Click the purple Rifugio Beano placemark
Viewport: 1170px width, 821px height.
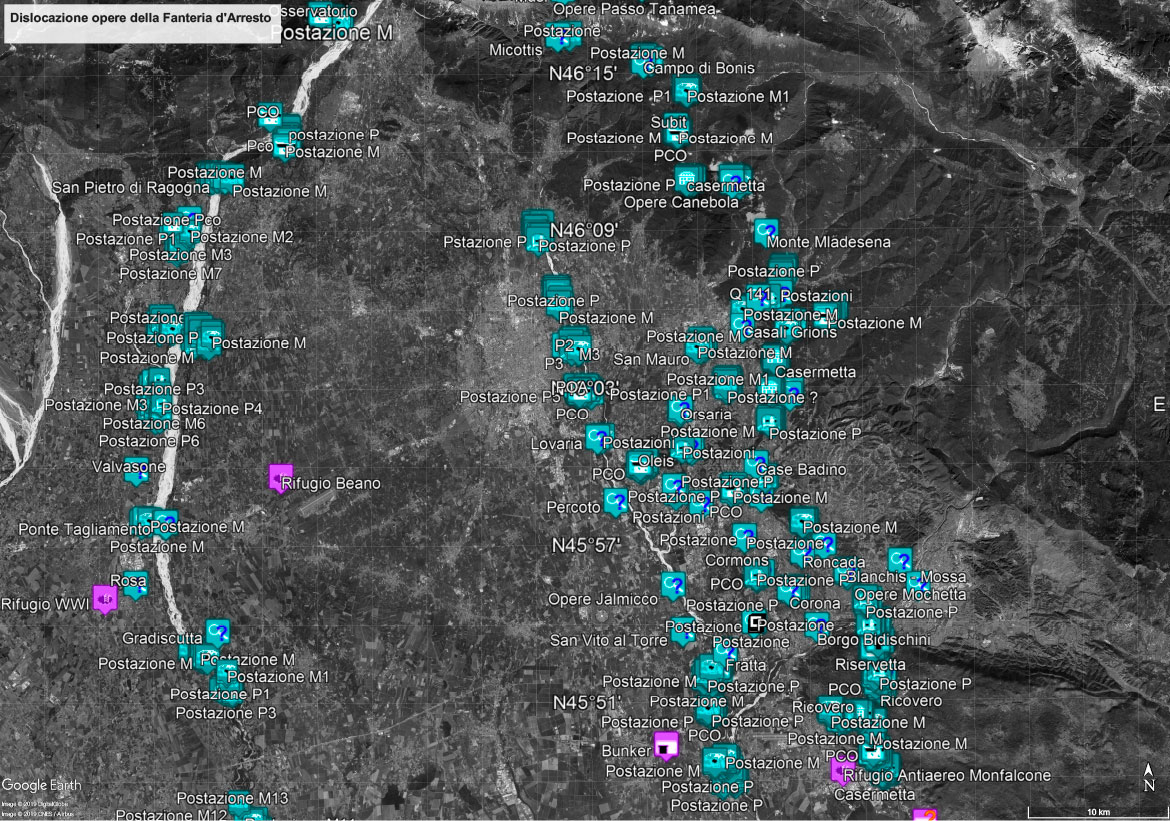pos(280,477)
